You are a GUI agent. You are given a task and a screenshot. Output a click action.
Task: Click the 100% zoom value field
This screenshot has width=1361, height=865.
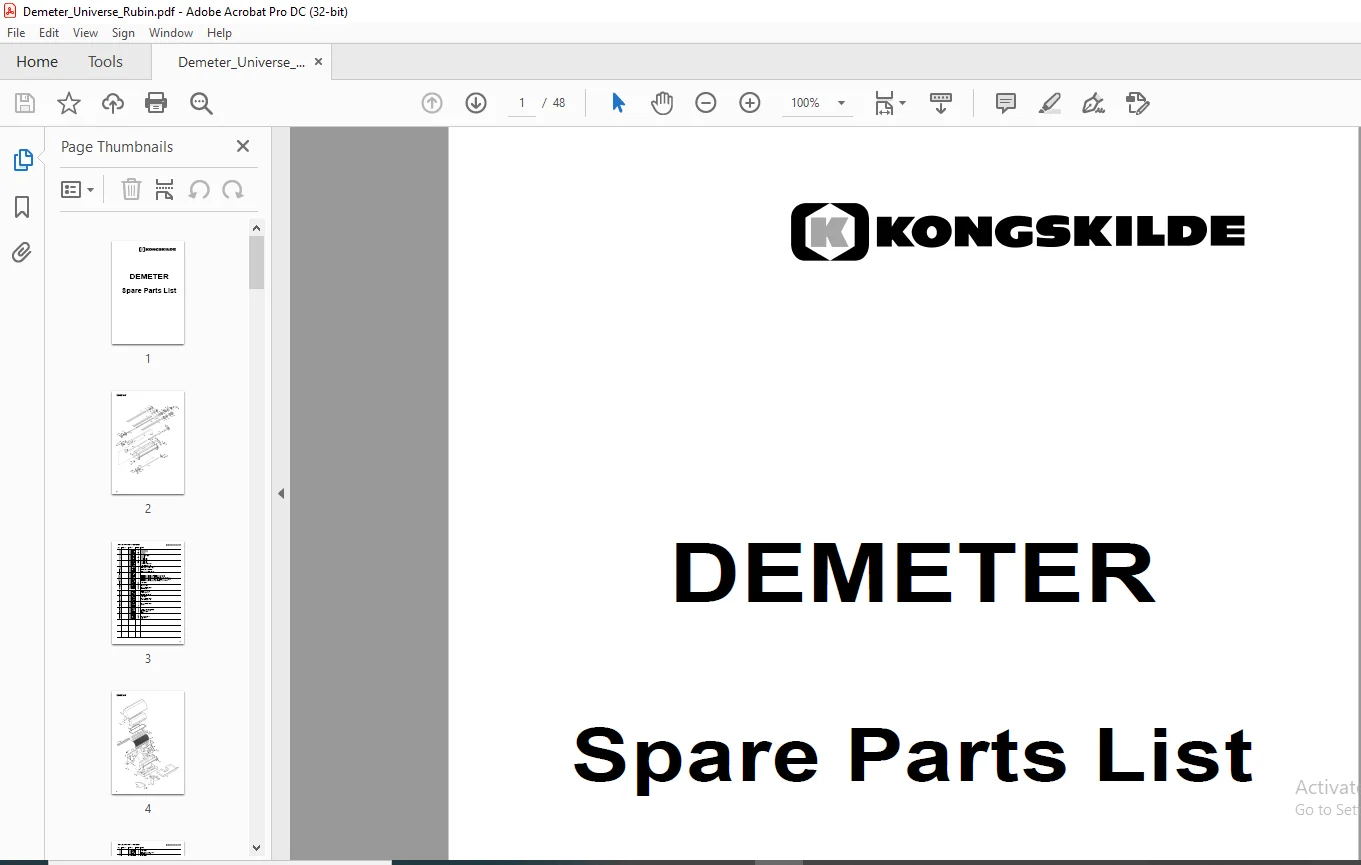(x=805, y=103)
